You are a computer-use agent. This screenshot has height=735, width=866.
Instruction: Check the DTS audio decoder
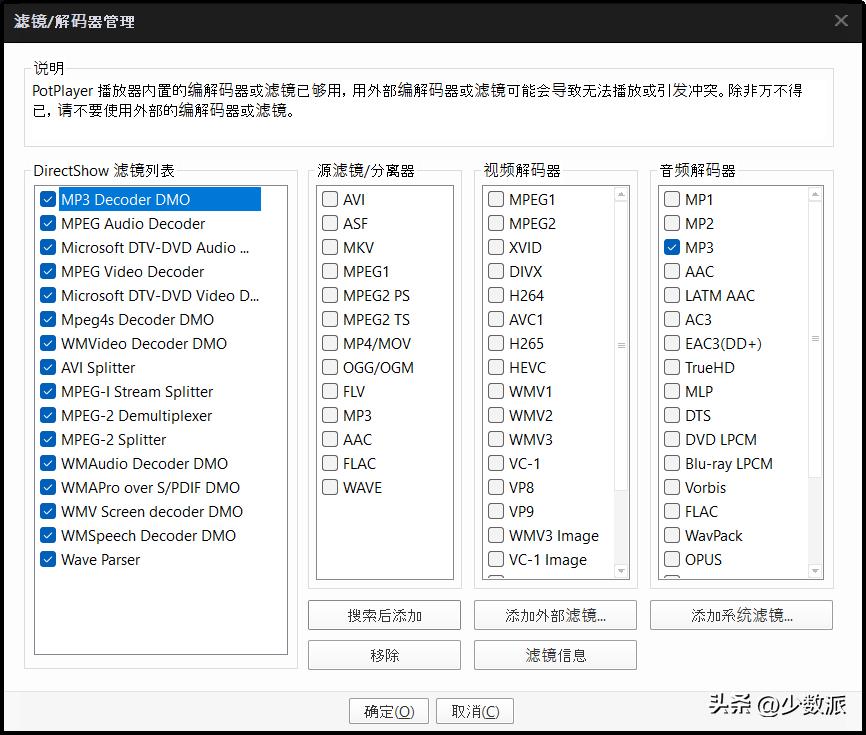pyautogui.click(x=671, y=415)
